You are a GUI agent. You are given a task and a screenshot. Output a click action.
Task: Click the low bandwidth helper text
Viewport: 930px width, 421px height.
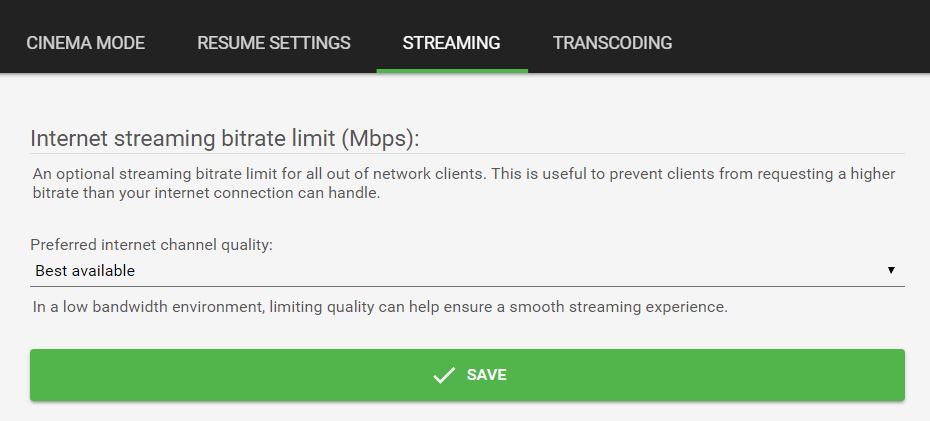[x=380, y=306]
